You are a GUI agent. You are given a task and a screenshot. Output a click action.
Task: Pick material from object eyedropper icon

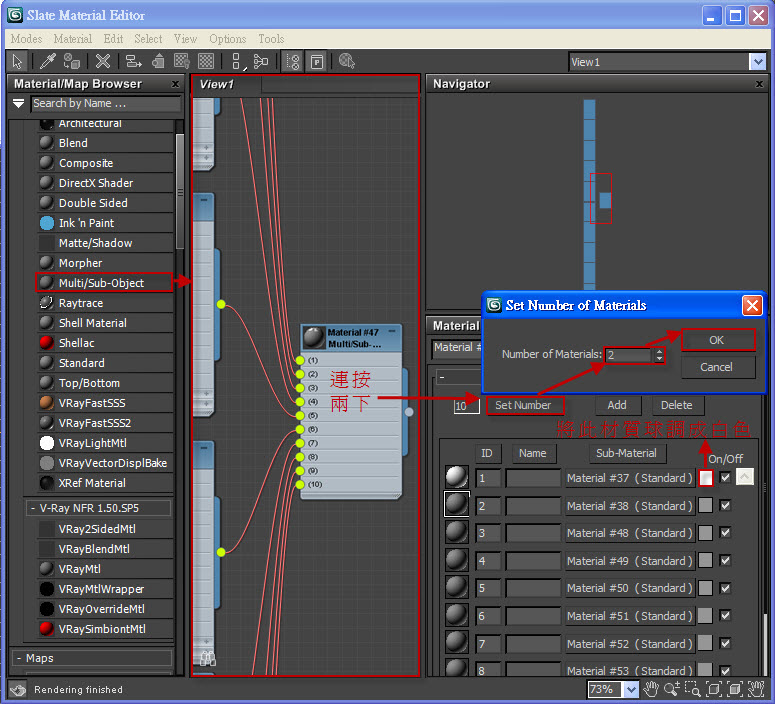tap(47, 62)
